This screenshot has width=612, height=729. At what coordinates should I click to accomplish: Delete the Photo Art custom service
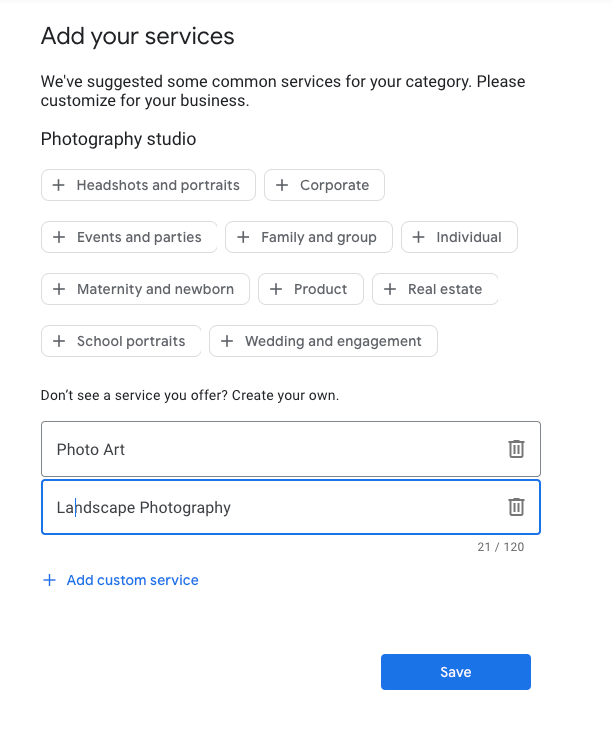tap(516, 449)
